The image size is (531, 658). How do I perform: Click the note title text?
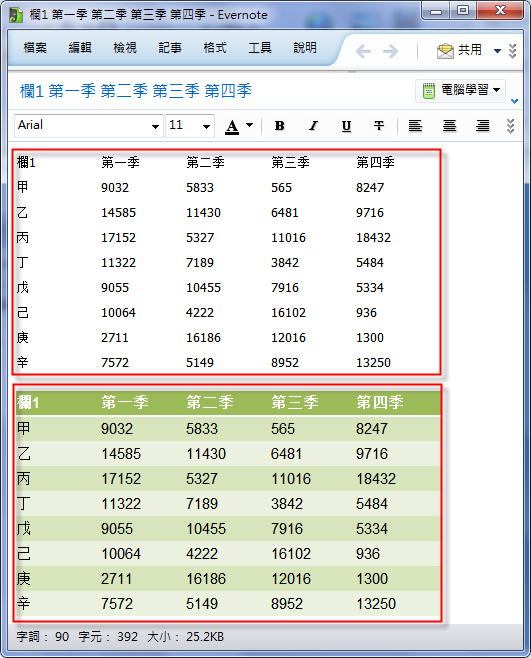click(x=136, y=91)
